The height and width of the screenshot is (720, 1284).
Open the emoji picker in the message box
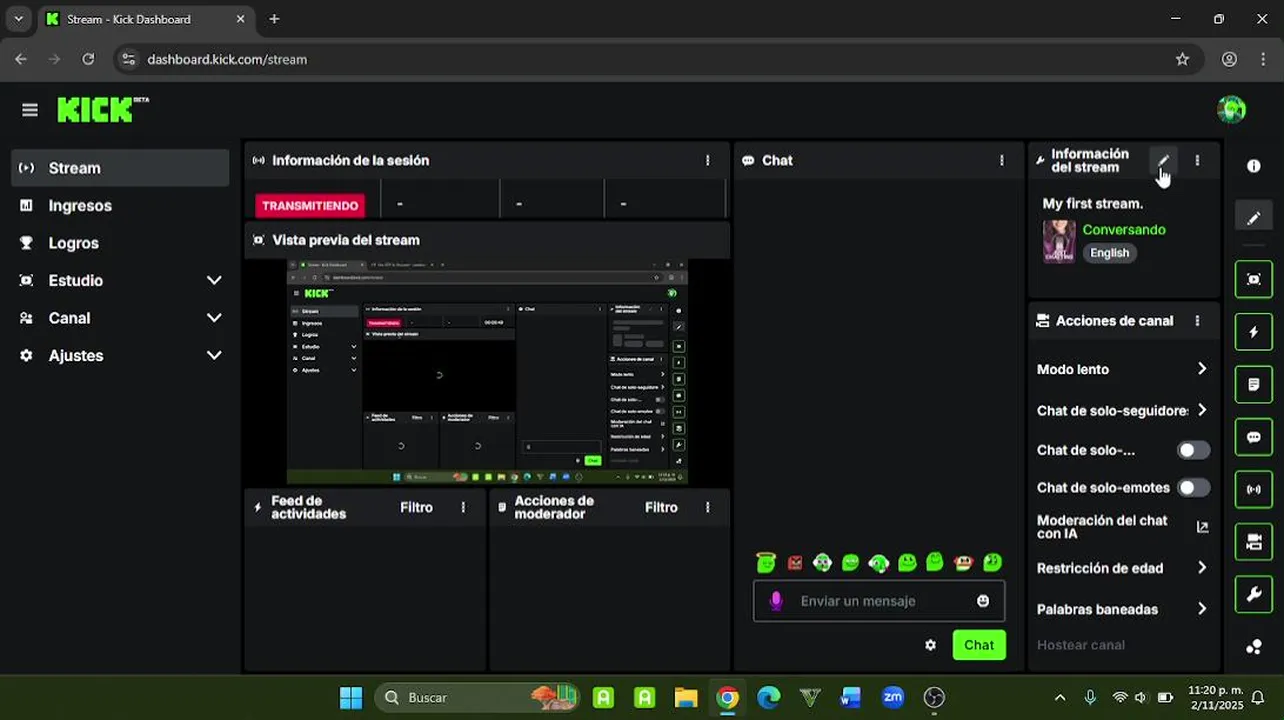[983, 601]
